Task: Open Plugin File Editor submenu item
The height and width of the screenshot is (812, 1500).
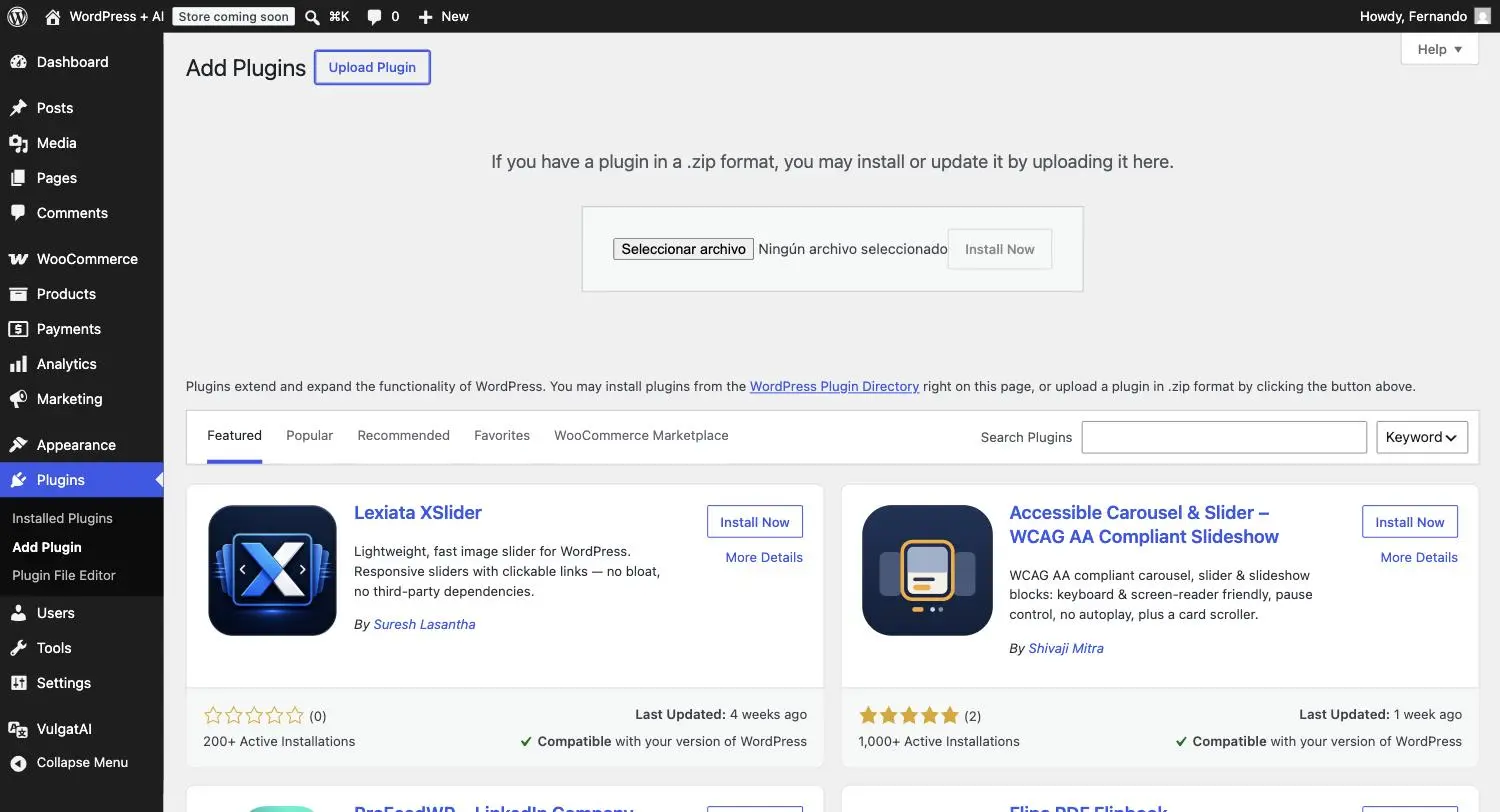Action: [x=64, y=575]
